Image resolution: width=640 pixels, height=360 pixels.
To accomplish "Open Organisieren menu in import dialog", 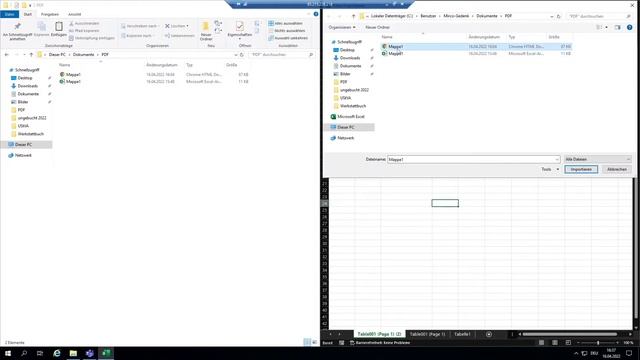I will [342, 27].
